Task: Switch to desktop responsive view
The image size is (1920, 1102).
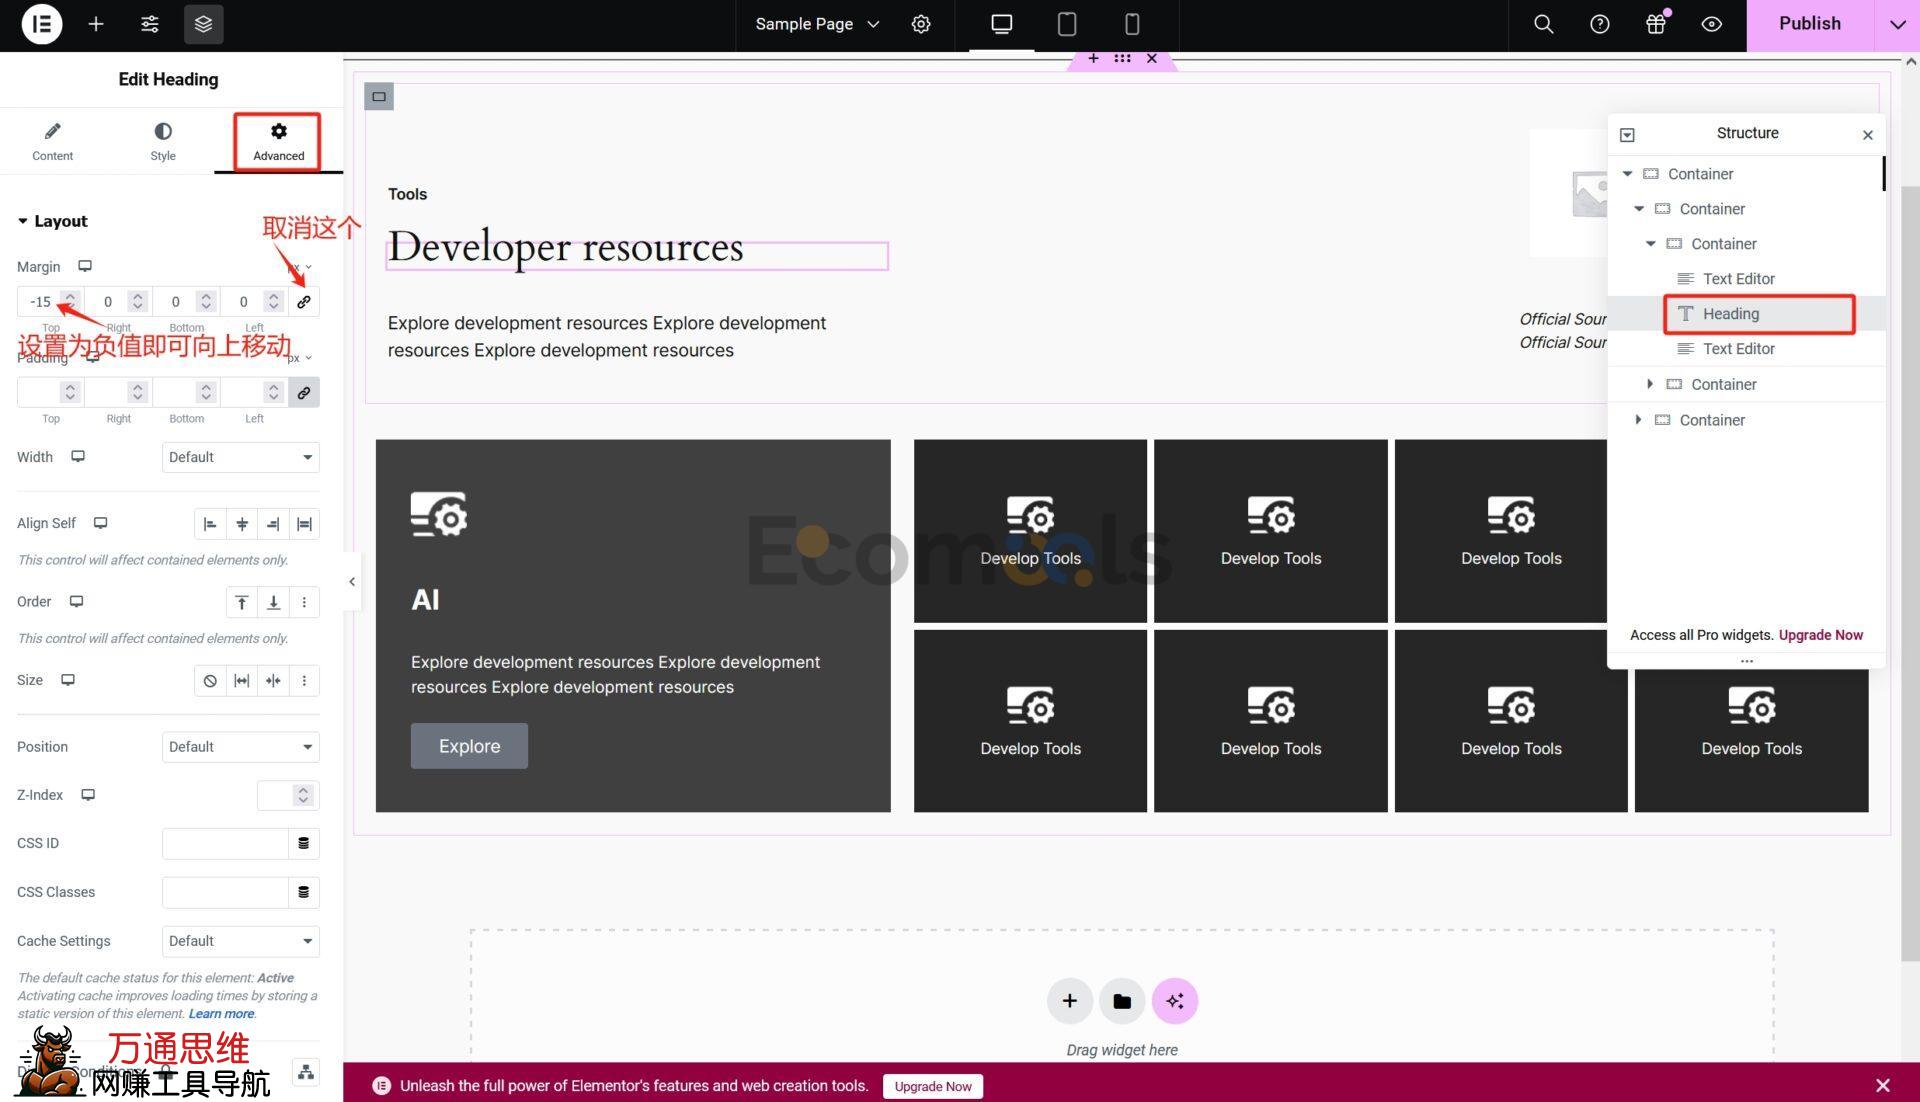Action: pyautogui.click(x=1001, y=24)
